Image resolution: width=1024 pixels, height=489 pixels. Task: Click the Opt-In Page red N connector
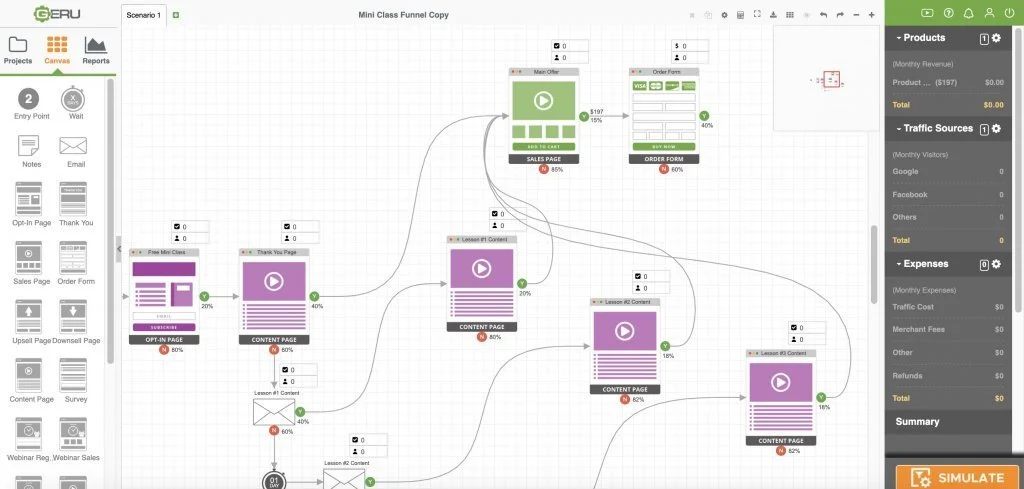164,350
